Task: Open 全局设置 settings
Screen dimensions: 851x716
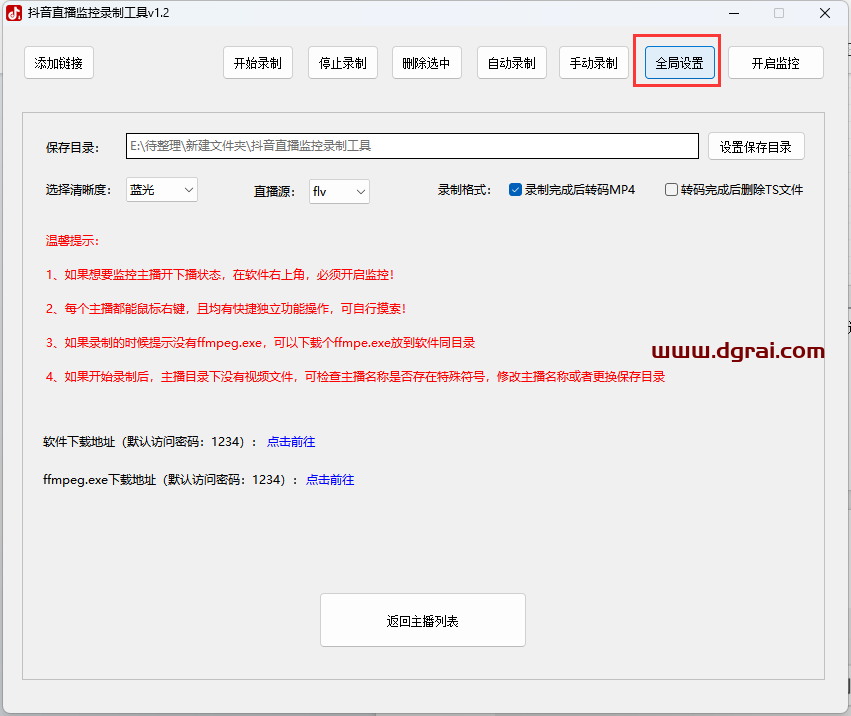Action: coord(679,63)
